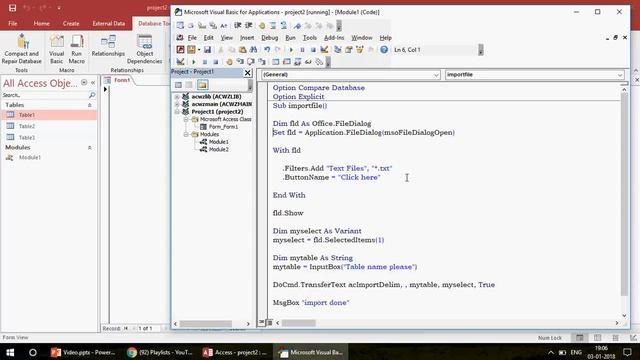Open Chrome from the taskbar
Image resolution: width=640 pixels, height=360 pixels.
coord(160,352)
